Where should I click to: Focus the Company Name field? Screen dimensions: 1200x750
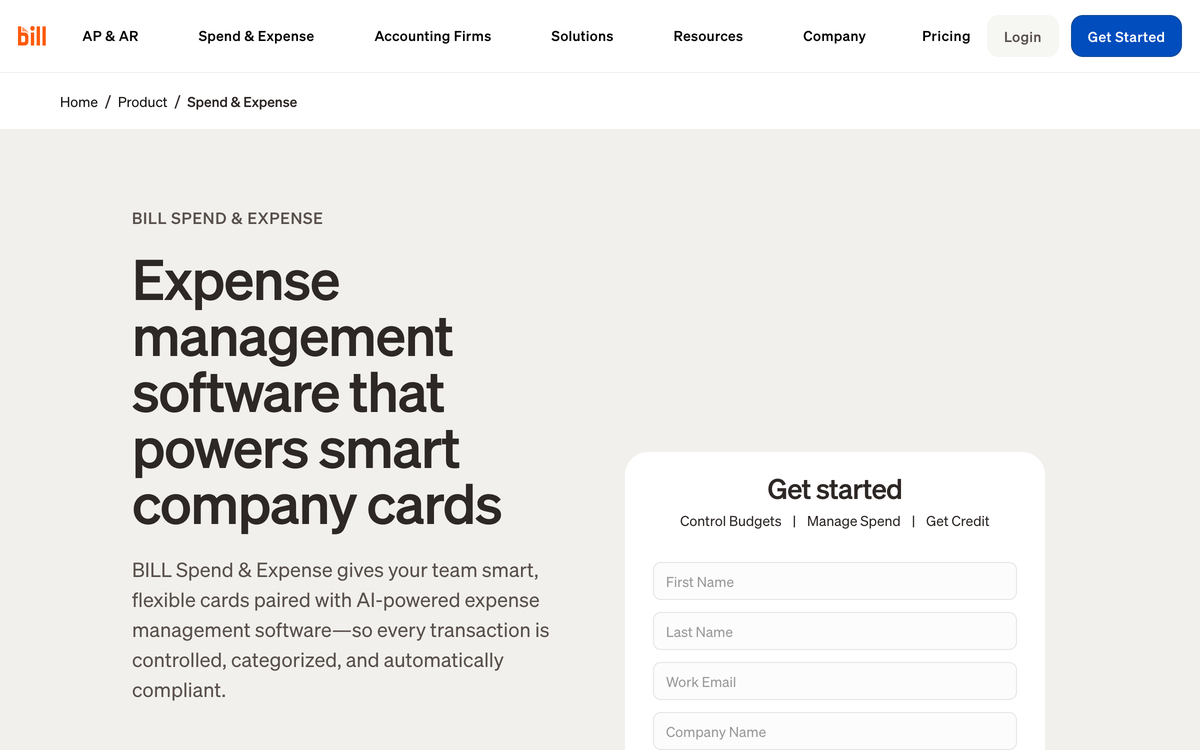835,731
